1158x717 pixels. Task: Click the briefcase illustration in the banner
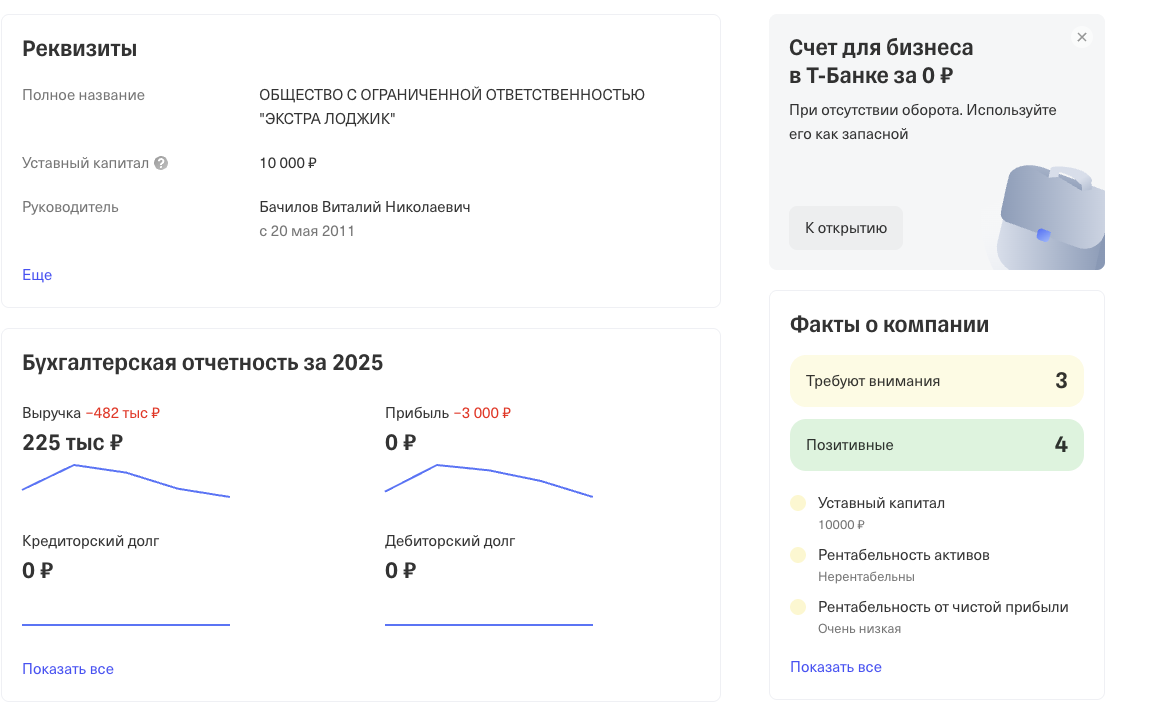[x=1051, y=217]
